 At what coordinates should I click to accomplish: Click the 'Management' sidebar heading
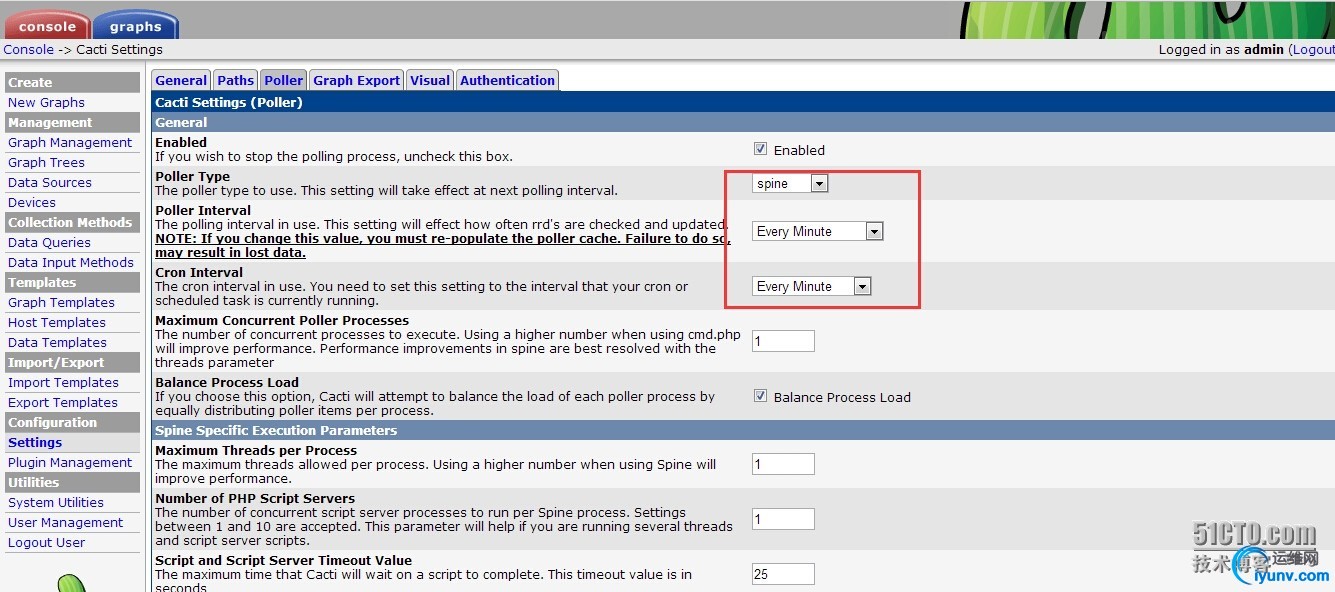point(50,122)
